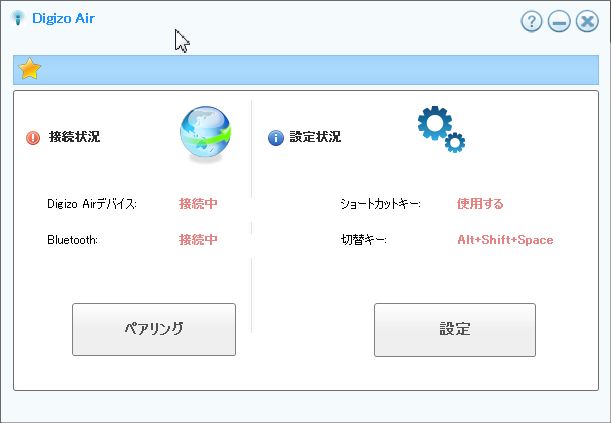611x423 pixels.
Task: Start pairing with the ペアリング button
Action: coord(154,330)
